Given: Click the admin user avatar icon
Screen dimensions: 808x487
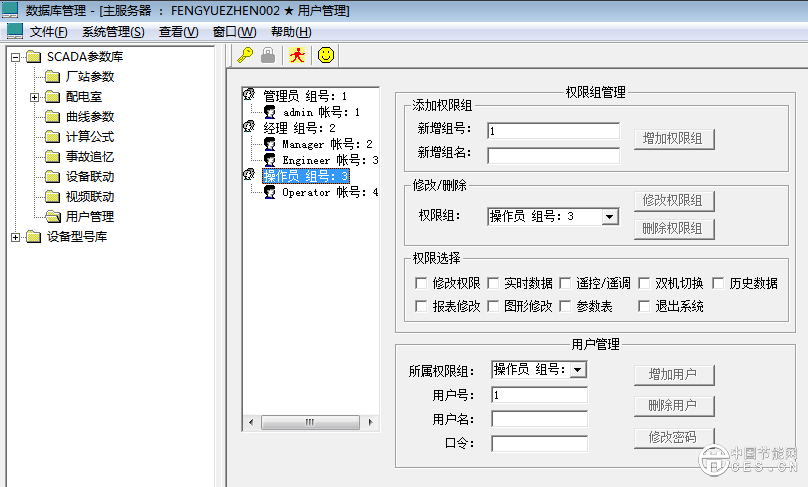Looking at the screenshot, I should 270,111.
